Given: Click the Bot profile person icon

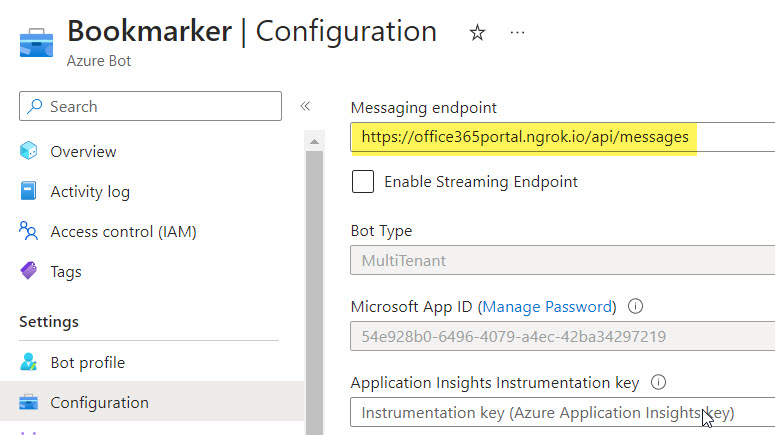Looking at the screenshot, I should coord(29,362).
